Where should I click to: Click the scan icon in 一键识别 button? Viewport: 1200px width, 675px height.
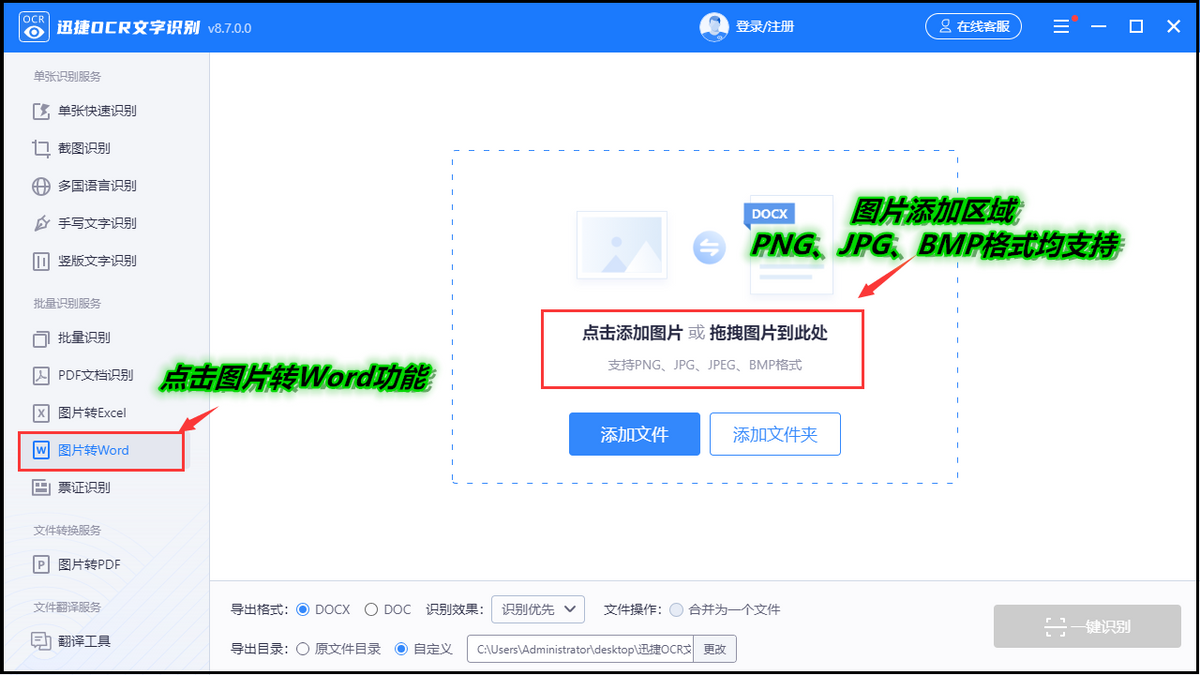1055,627
